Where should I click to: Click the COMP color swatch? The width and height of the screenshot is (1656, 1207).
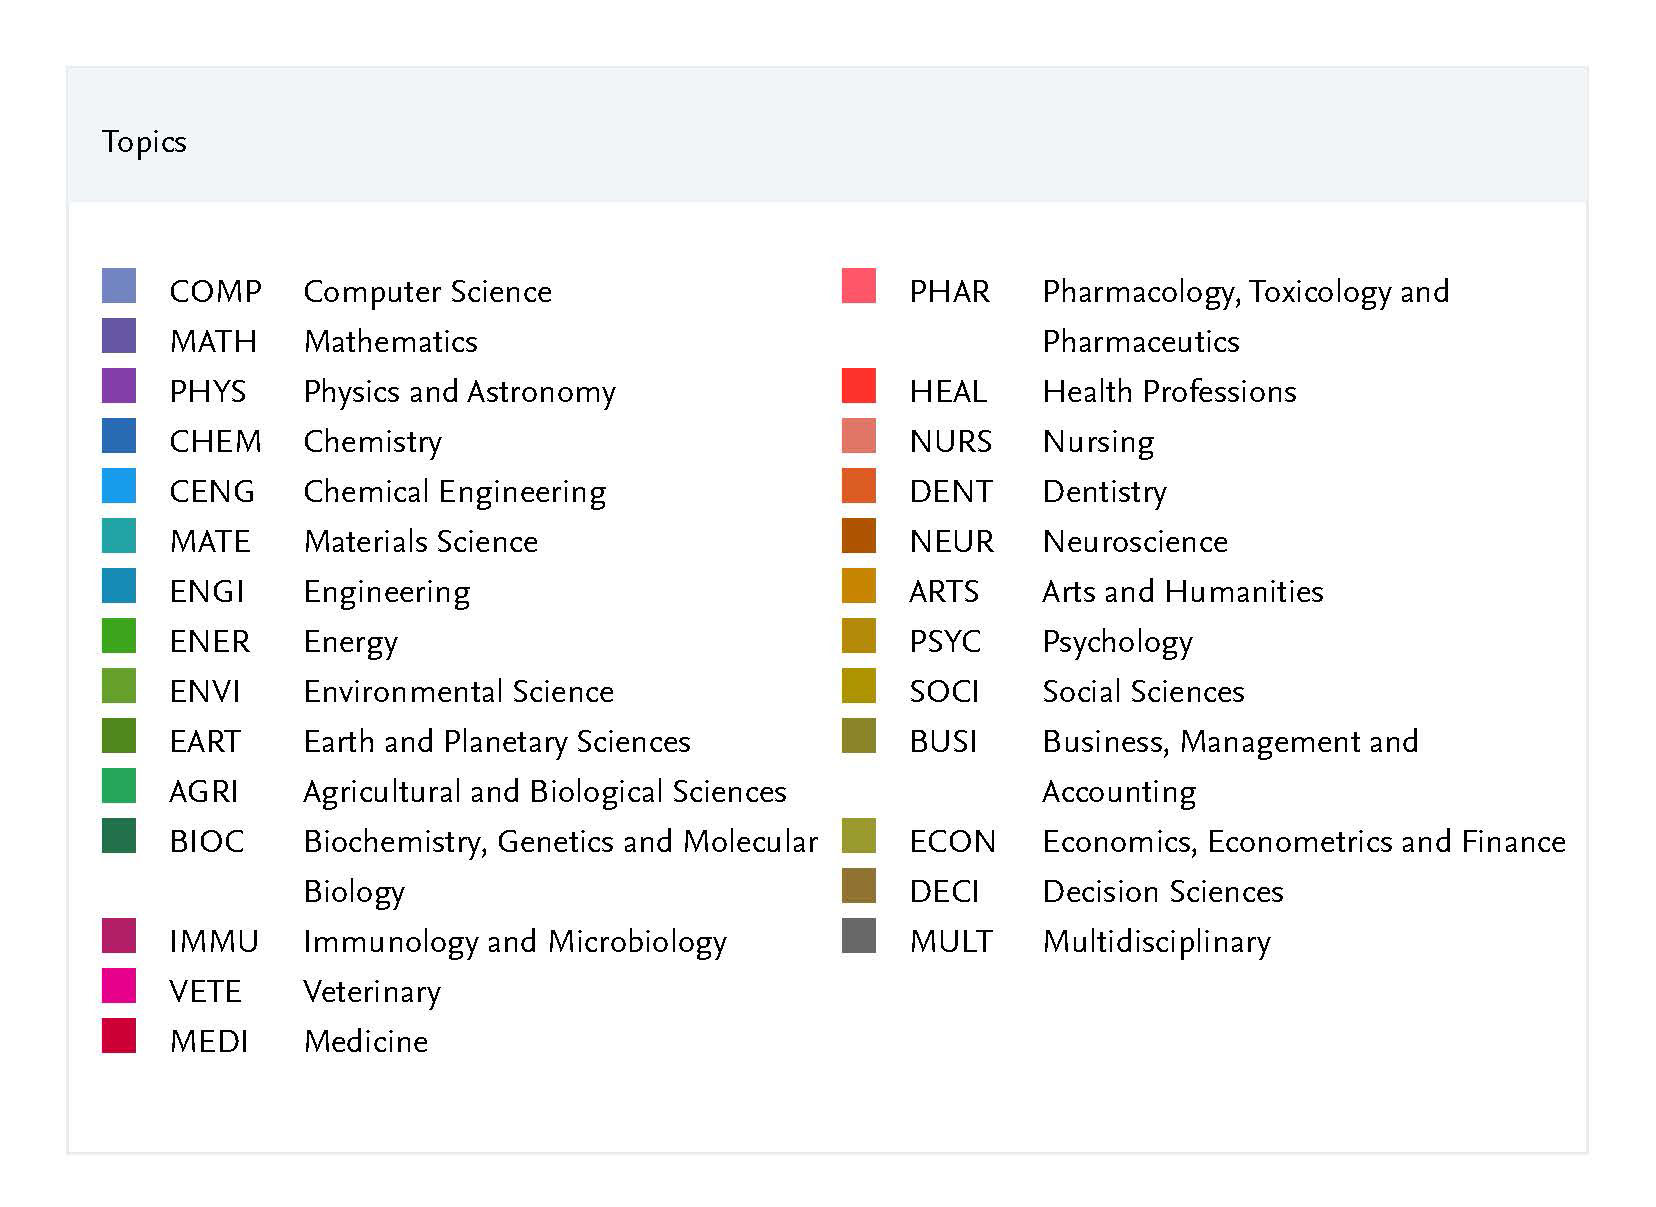119,286
